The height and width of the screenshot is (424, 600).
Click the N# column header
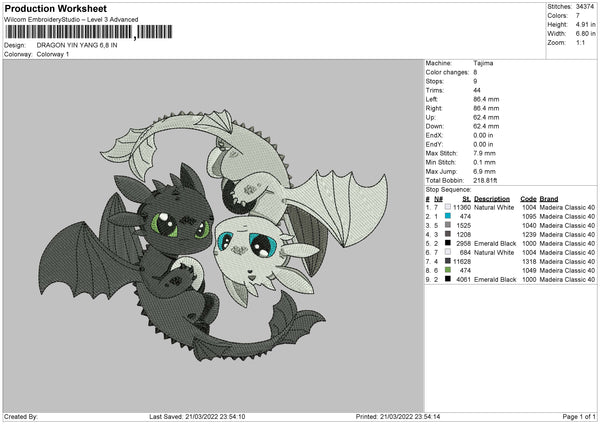point(438,199)
